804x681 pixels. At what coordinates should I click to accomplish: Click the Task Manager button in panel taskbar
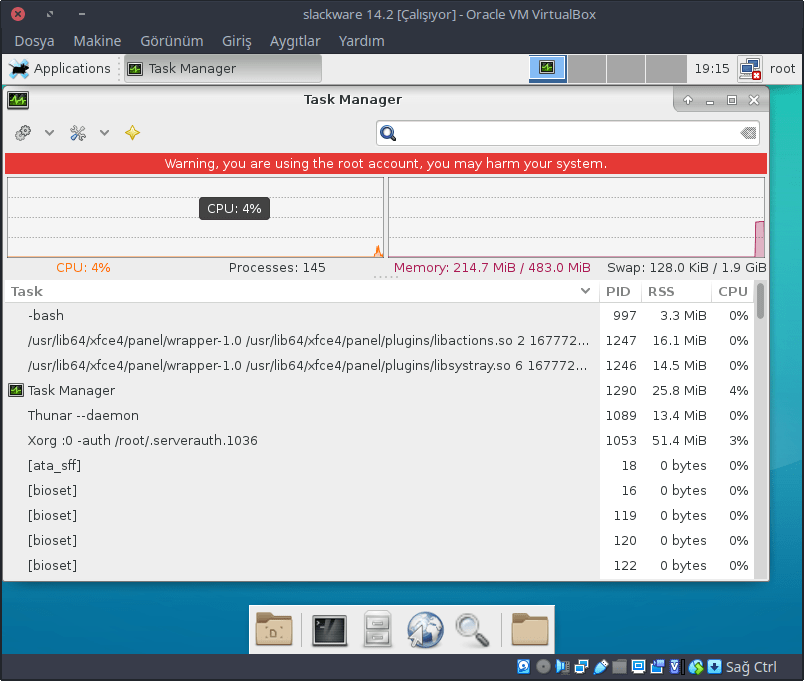pos(223,69)
